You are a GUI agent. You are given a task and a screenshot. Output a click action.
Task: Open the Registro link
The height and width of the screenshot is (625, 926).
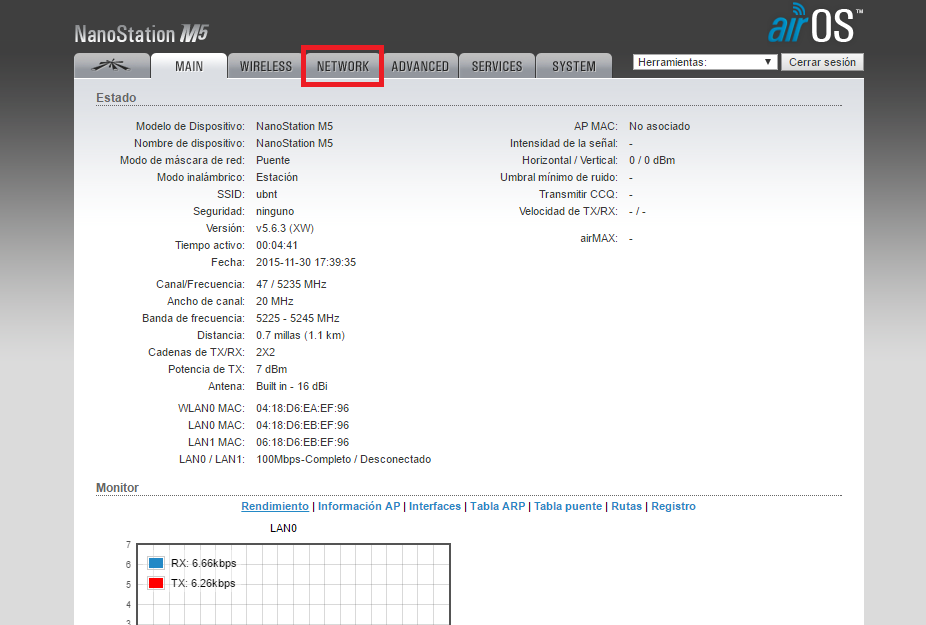point(673,506)
